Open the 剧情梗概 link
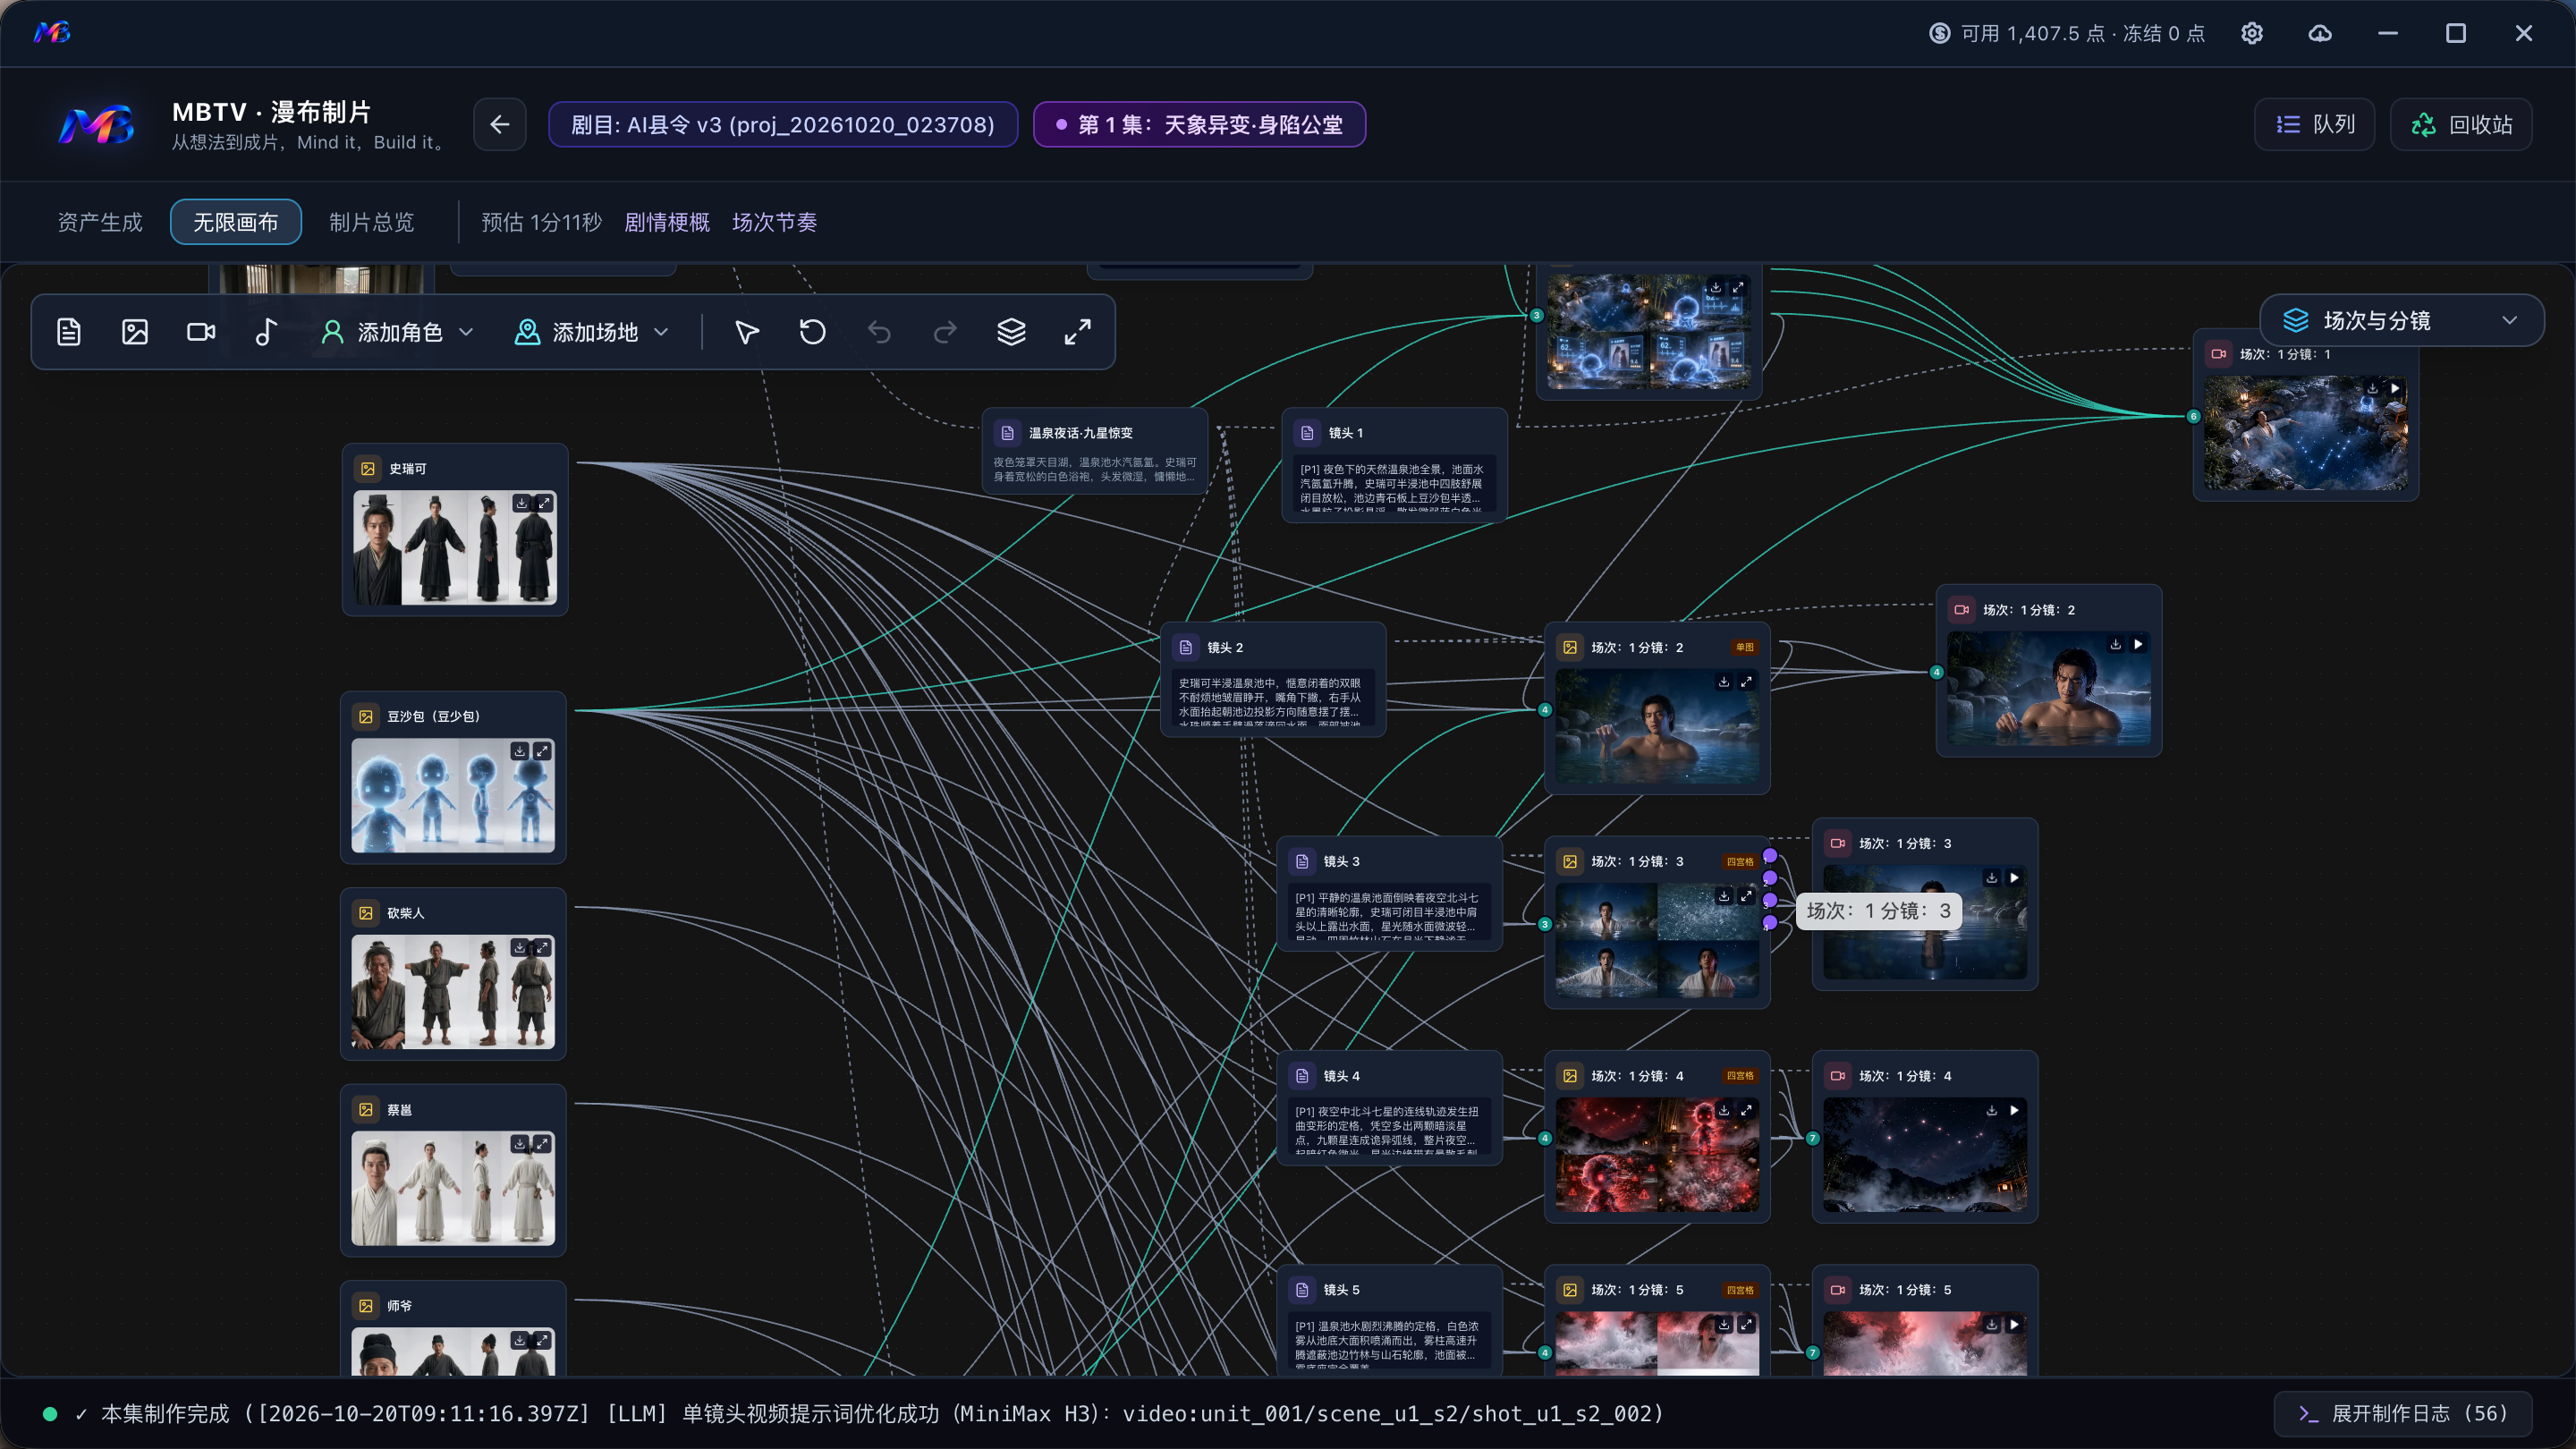This screenshot has width=2576, height=1449. tap(667, 222)
